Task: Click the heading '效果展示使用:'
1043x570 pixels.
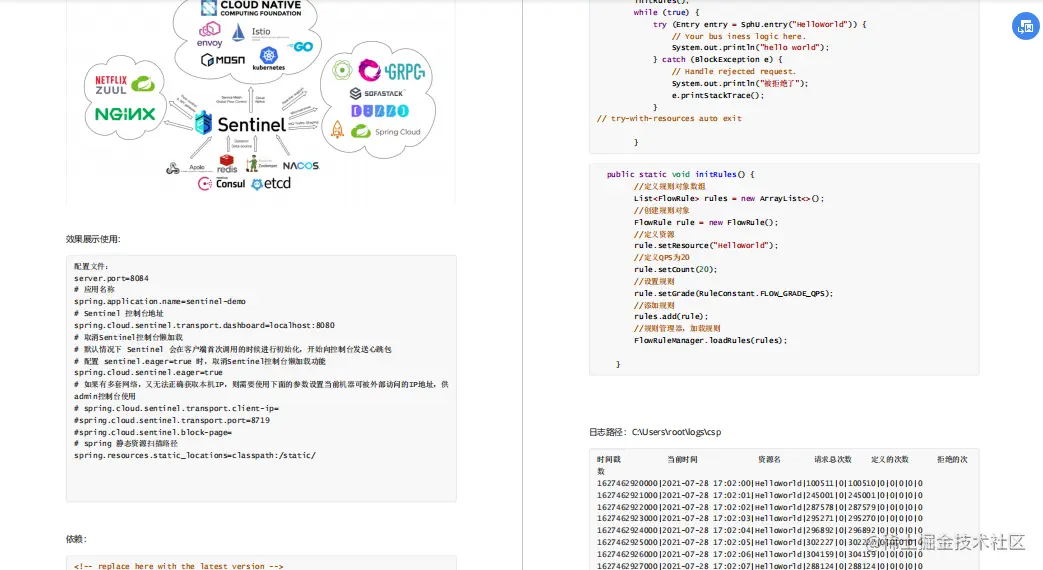Action: tap(93, 239)
